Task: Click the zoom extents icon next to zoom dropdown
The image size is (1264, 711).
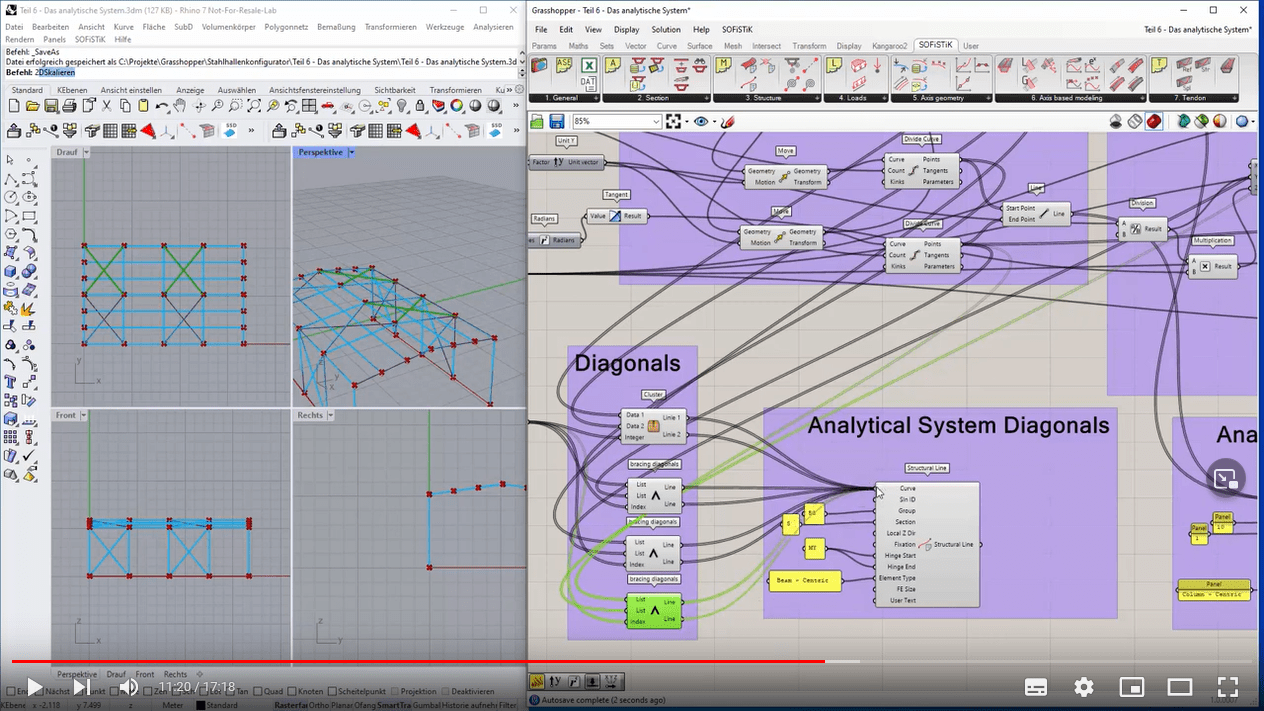Action: click(674, 121)
